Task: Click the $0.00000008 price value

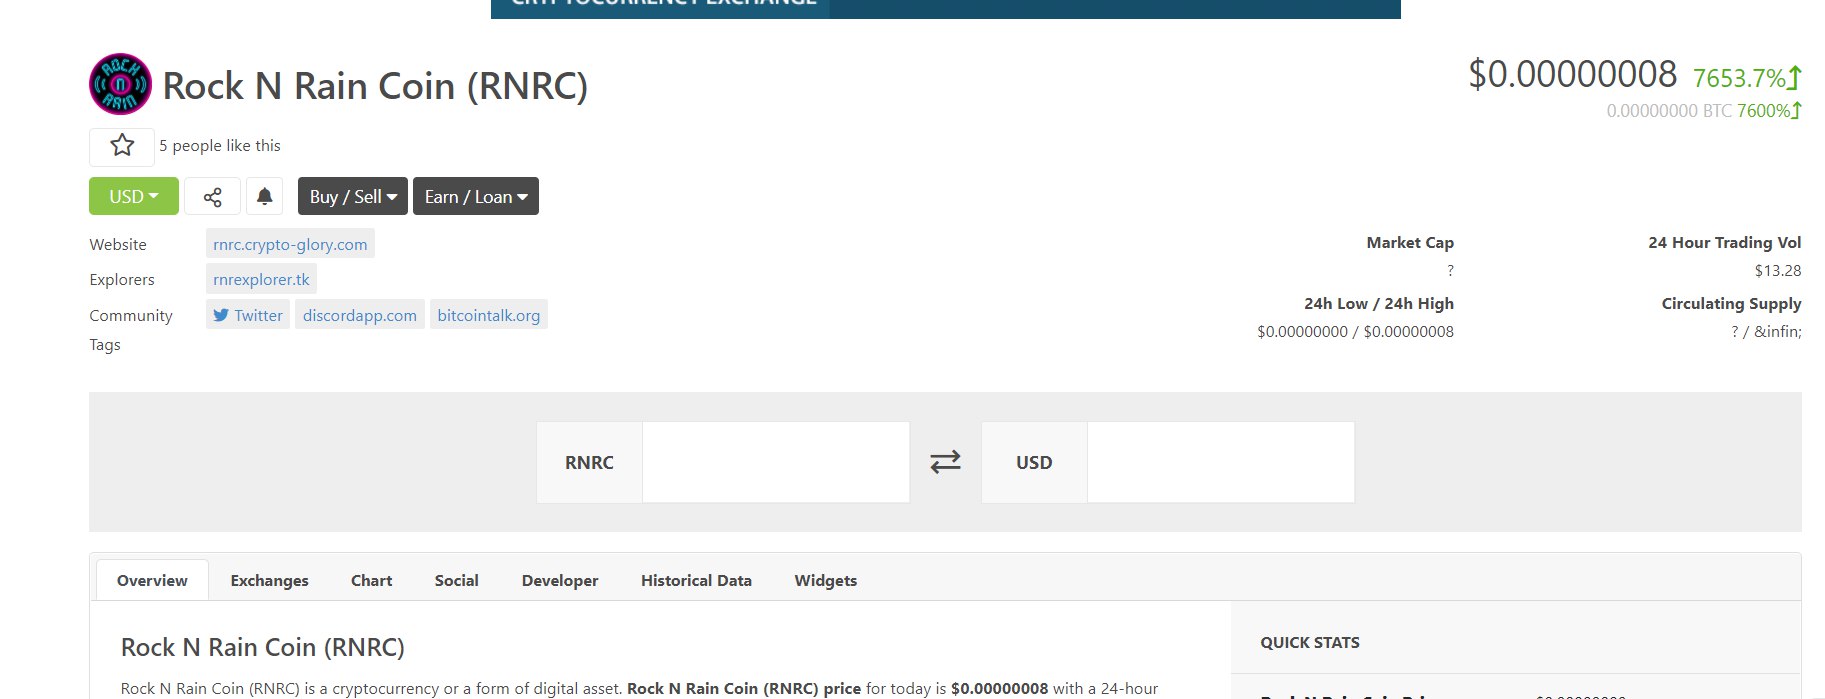Action: (x=1572, y=75)
